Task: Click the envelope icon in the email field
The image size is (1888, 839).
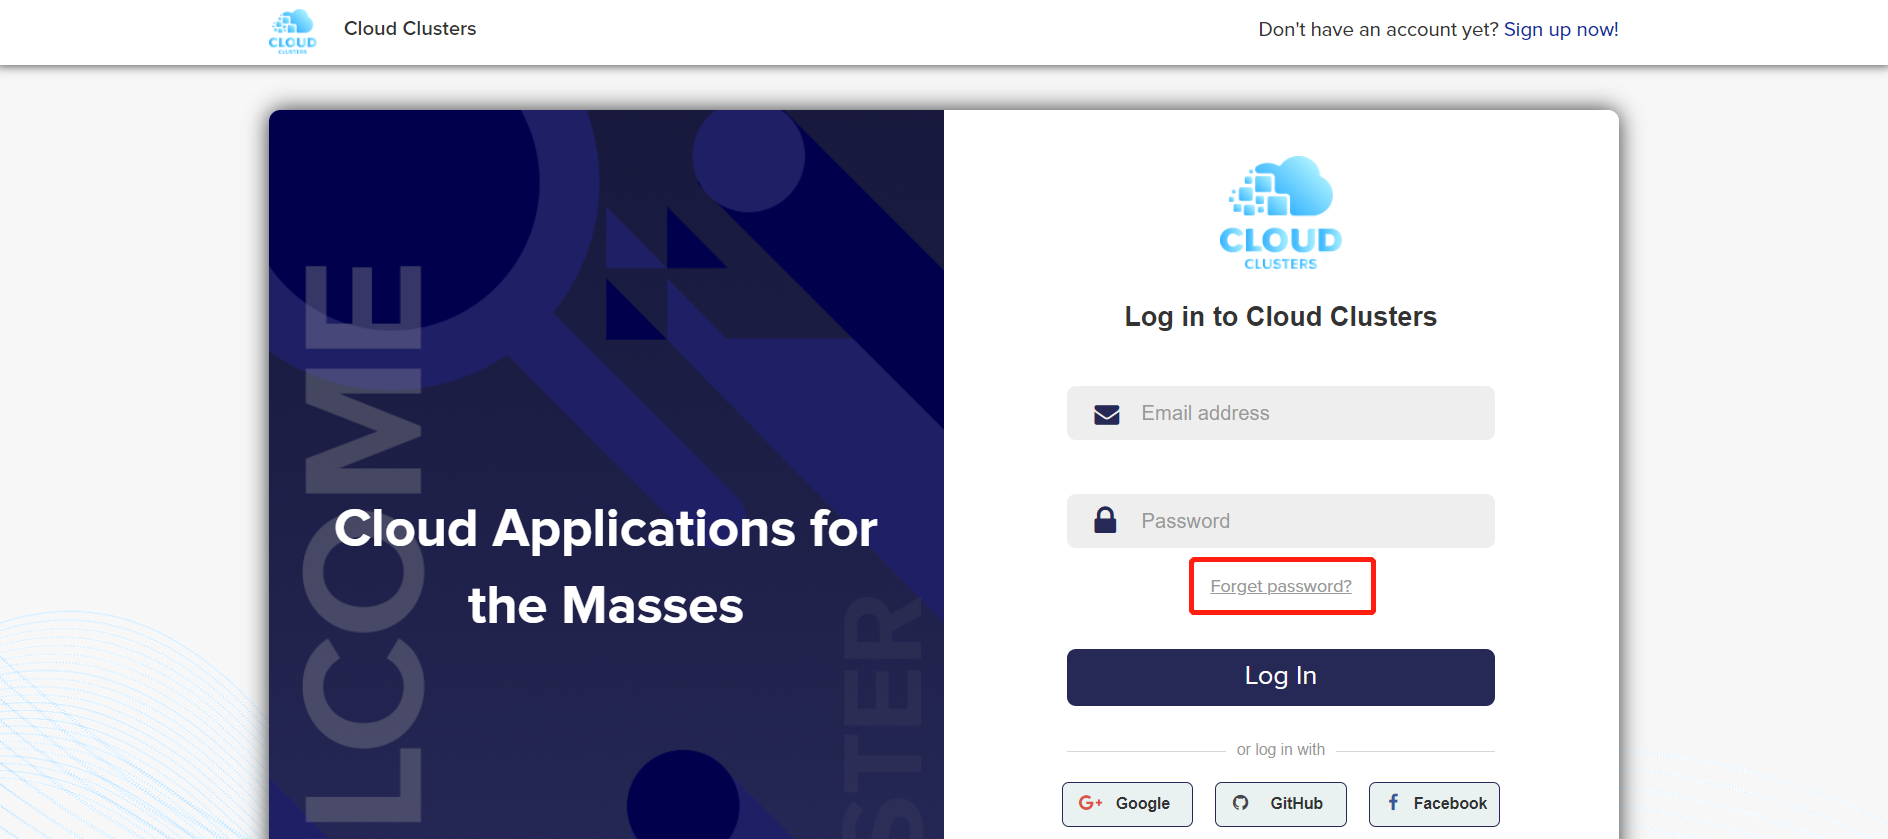Action: [x=1106, y=414]
